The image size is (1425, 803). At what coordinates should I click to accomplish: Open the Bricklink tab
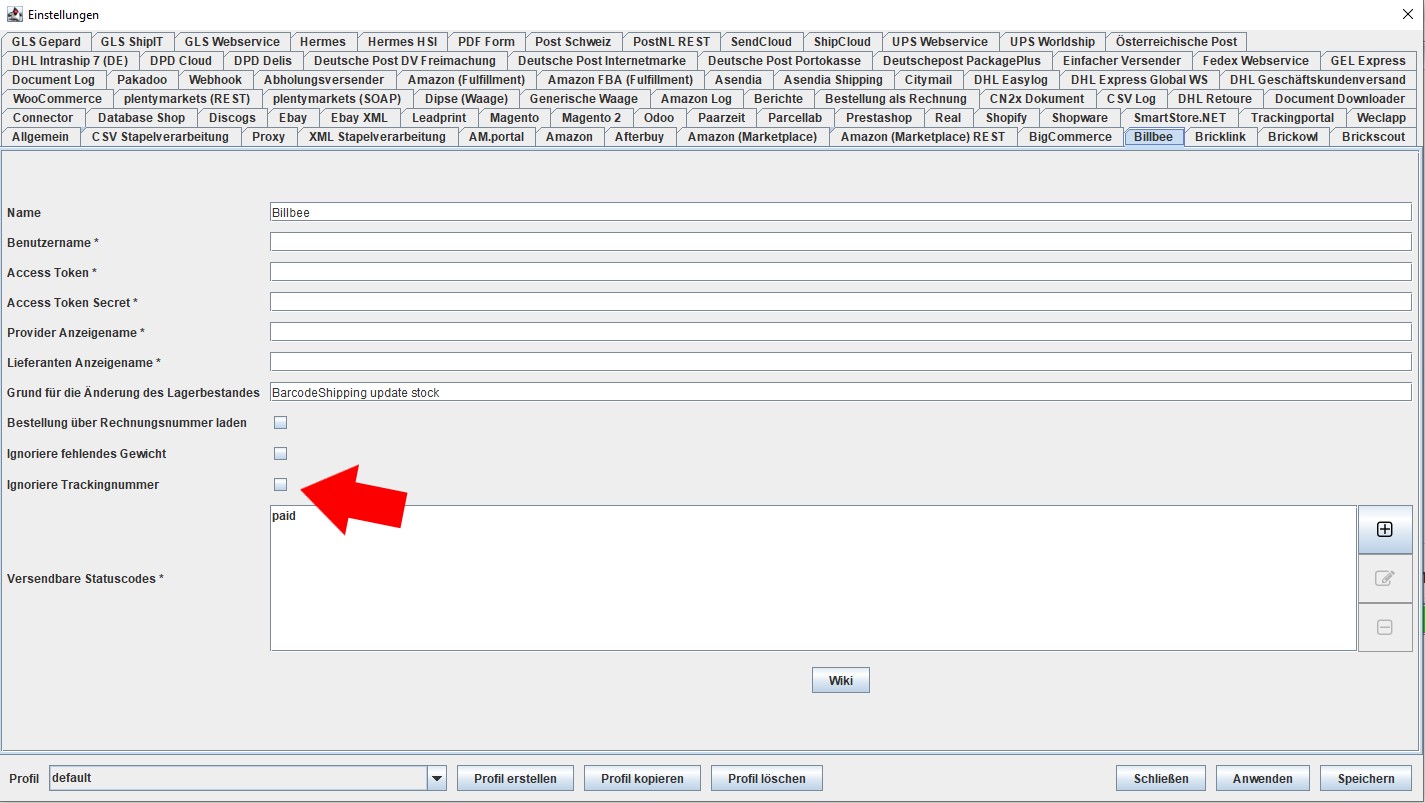1220,137
